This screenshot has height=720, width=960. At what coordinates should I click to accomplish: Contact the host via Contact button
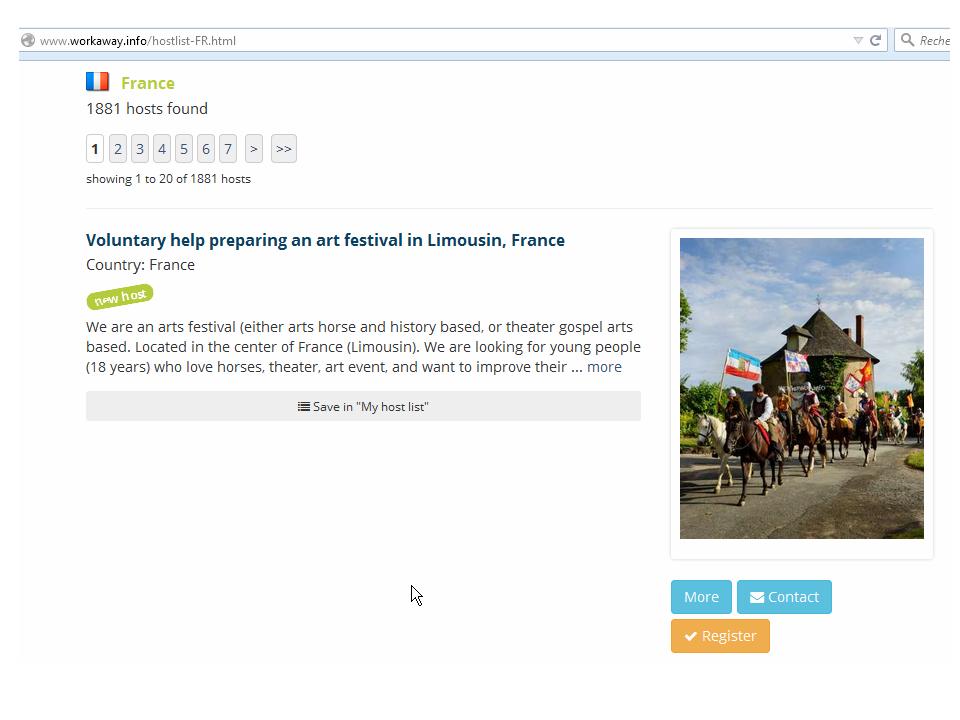(x=784, y=597)
